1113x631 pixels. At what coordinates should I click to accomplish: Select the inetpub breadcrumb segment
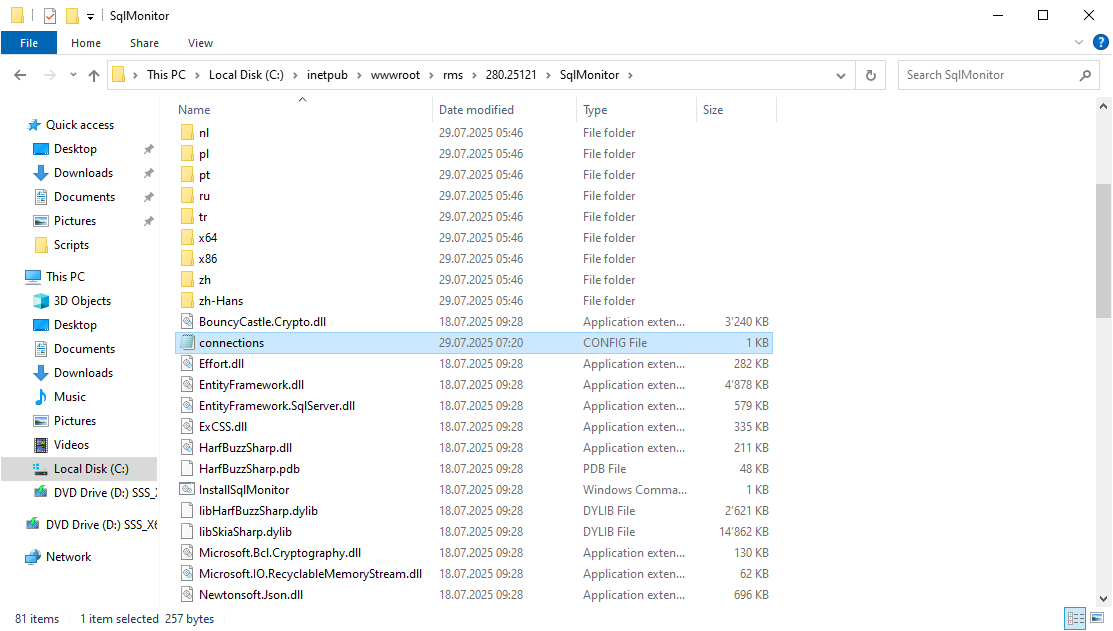click(x=327, y=75)
